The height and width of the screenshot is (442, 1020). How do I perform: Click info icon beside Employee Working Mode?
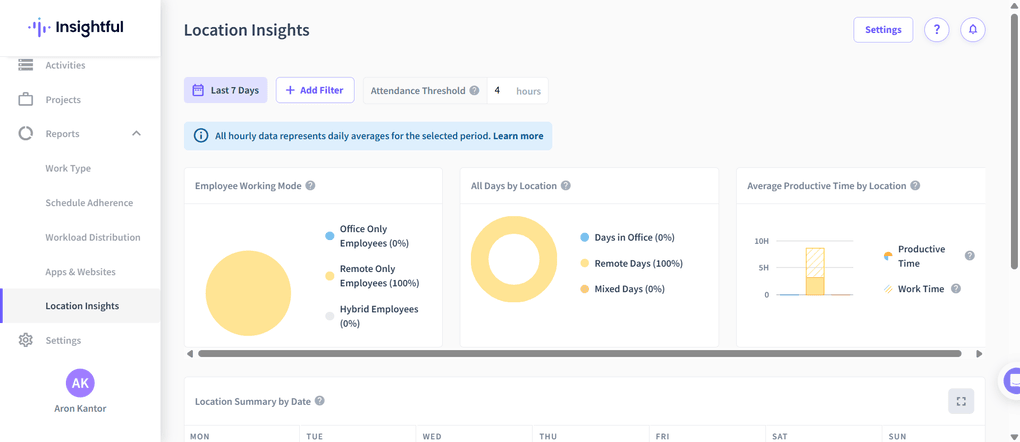point(310,186)
